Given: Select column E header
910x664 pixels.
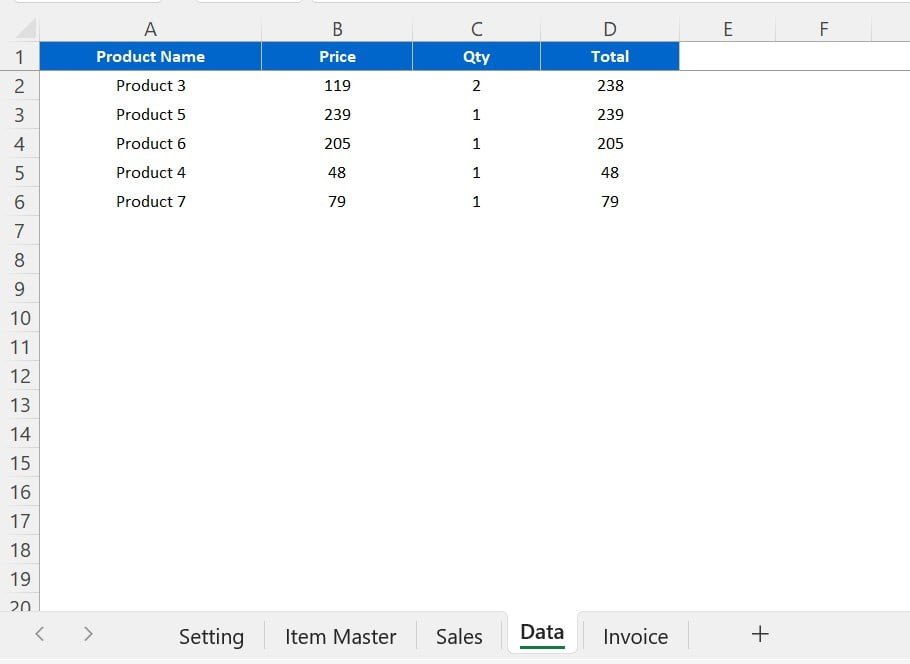Looking at the screenshot, I should 728,29.
